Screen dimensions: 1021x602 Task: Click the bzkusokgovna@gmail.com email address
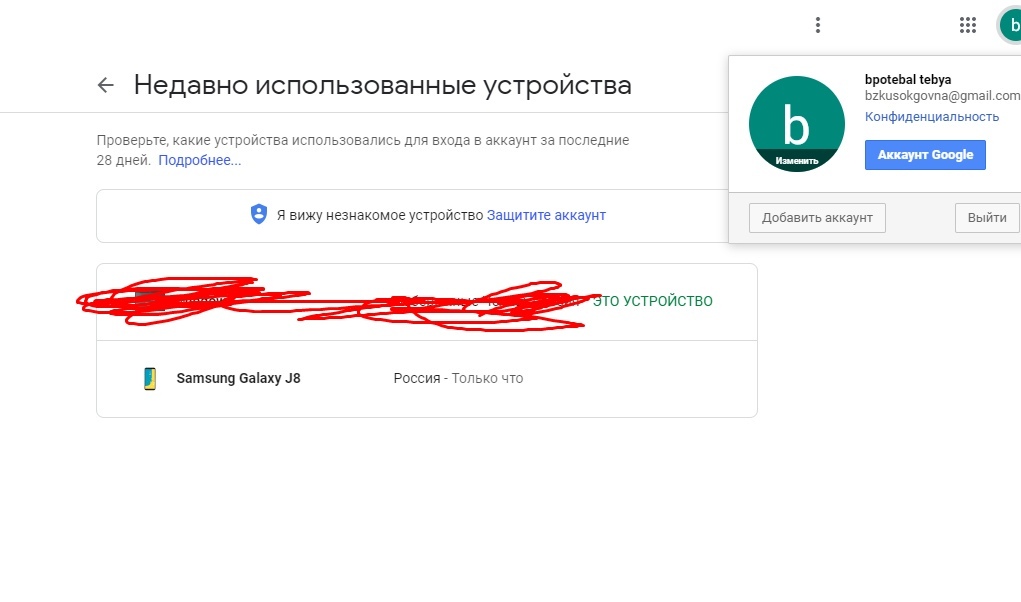point(942,96)
